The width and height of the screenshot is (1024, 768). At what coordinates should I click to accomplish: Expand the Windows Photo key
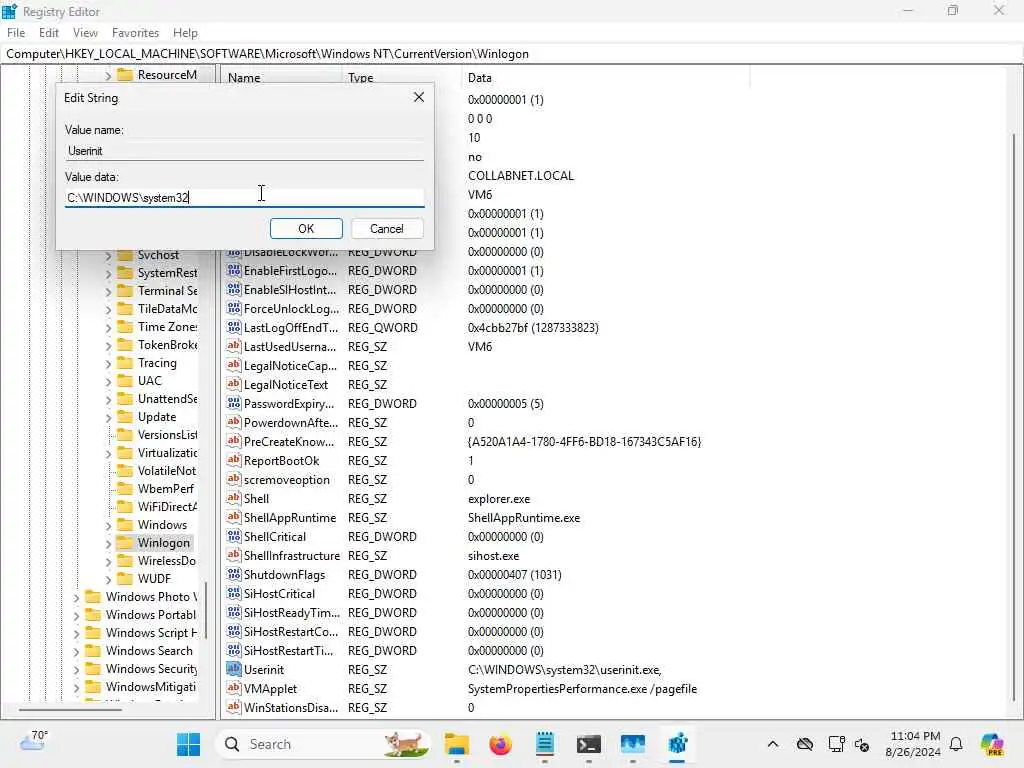(76, 598)
